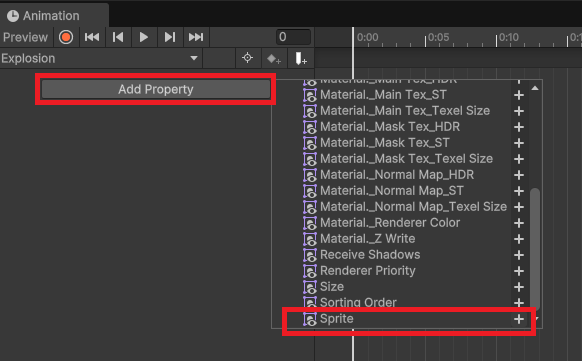Screen dimensions: 582x361
Task: Toggle animation record mode
Action: 66,37
